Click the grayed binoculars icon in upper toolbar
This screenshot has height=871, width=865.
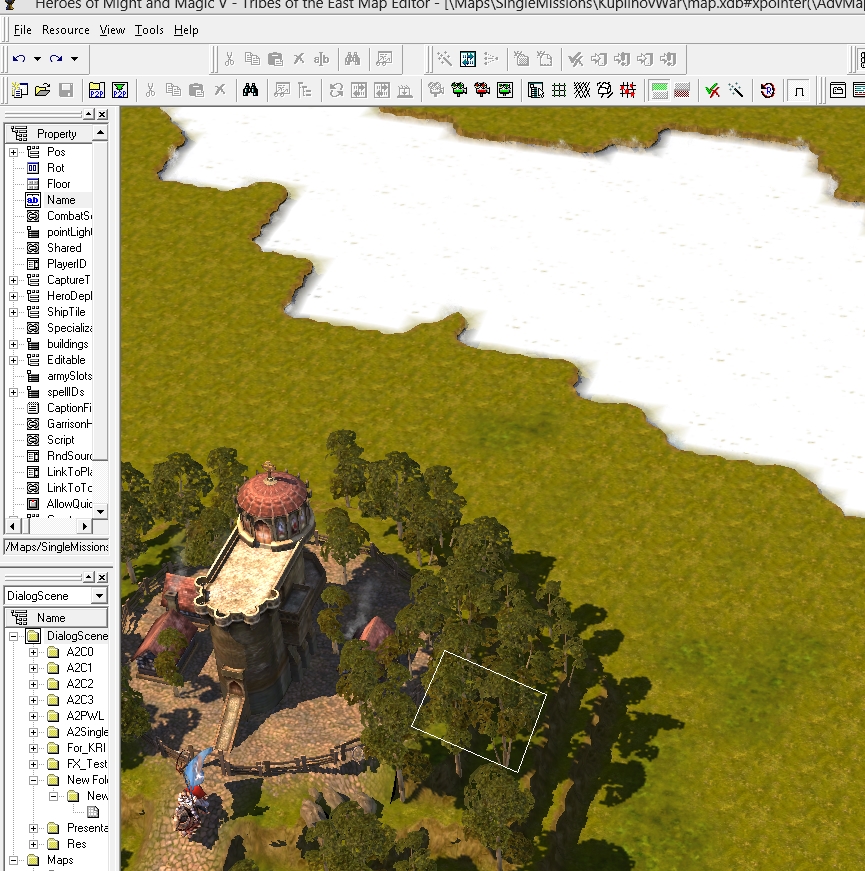[x=352, y=58]
